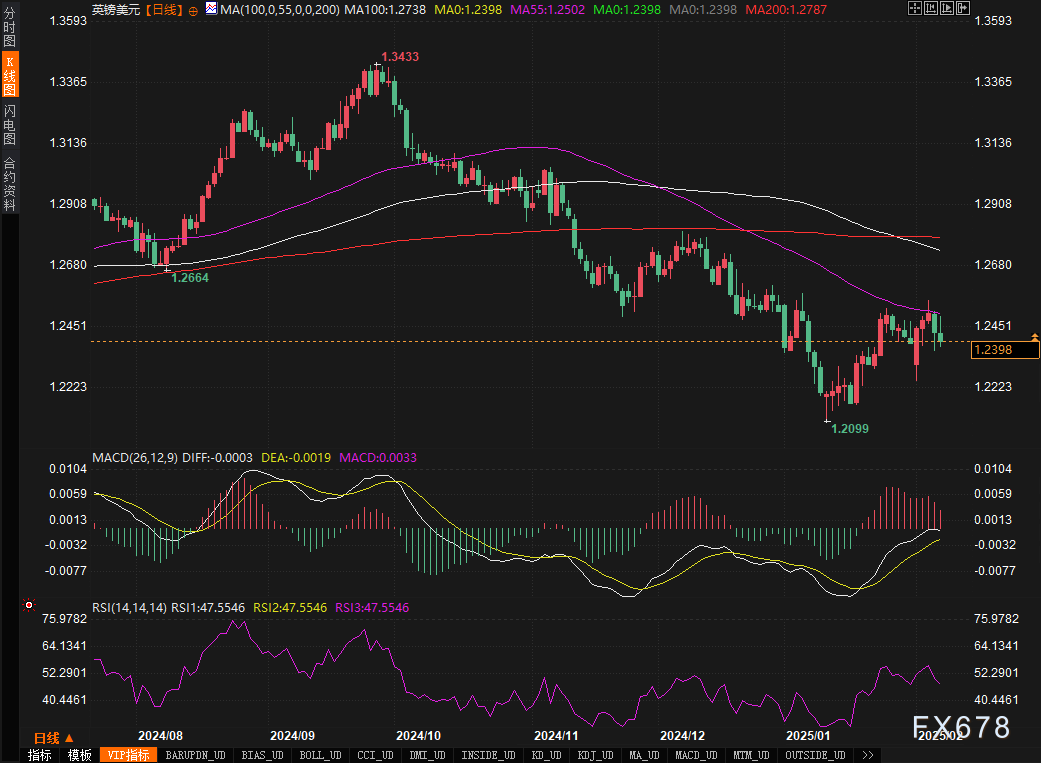Viewport: 1041px width, 763px height.
Task: Switch to the 分时图 tab
Action: point(8,25)
